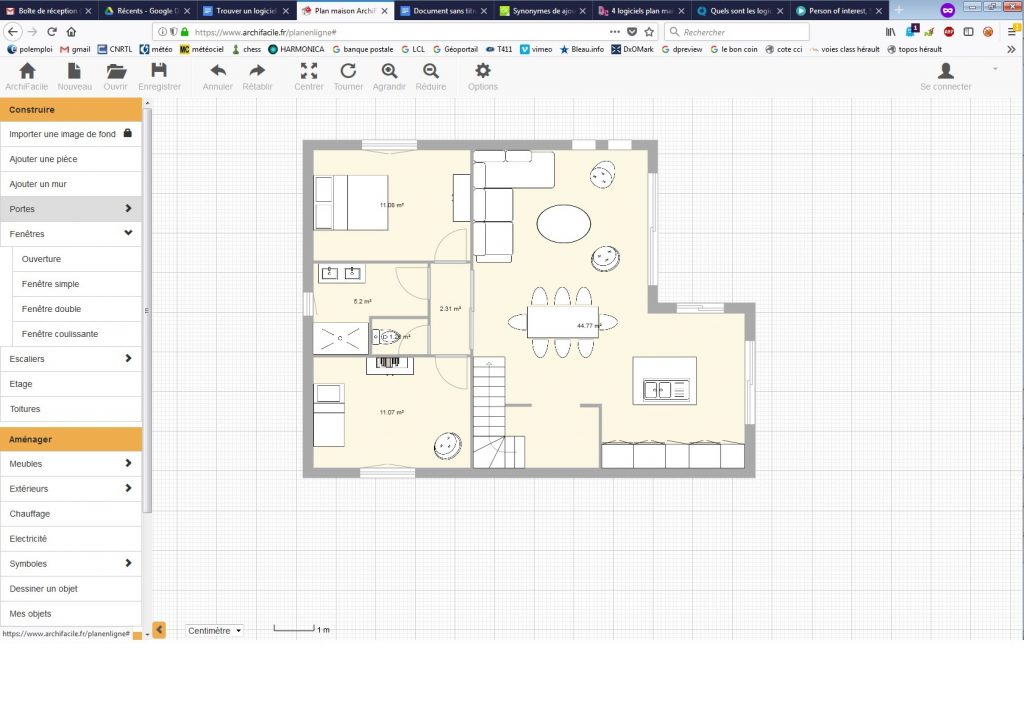Select Fenêtre coulissante

pyautogui.click(x=77, y=334)
